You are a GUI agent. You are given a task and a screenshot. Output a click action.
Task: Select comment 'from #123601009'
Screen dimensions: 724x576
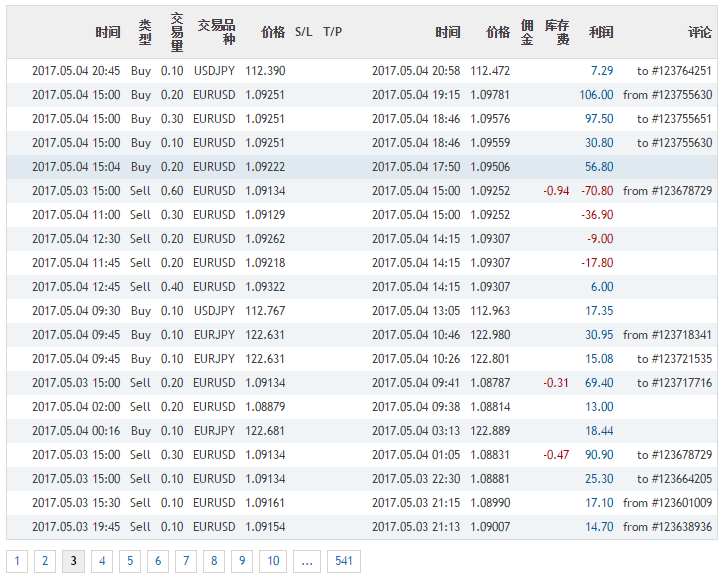point(668,503)
